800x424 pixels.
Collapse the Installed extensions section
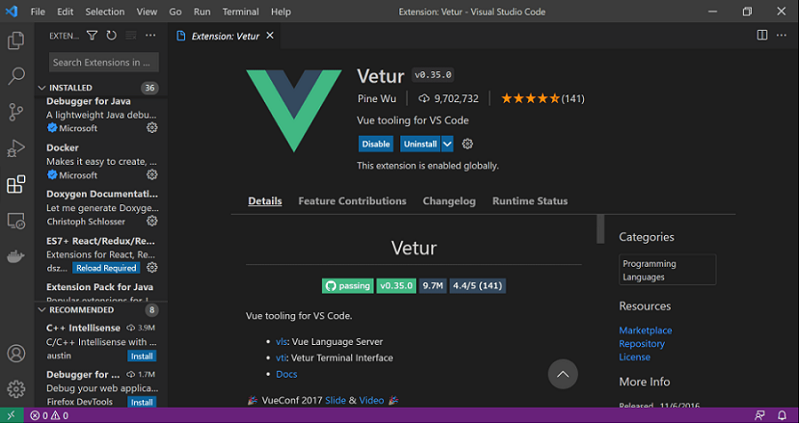[x=70, y=88]
